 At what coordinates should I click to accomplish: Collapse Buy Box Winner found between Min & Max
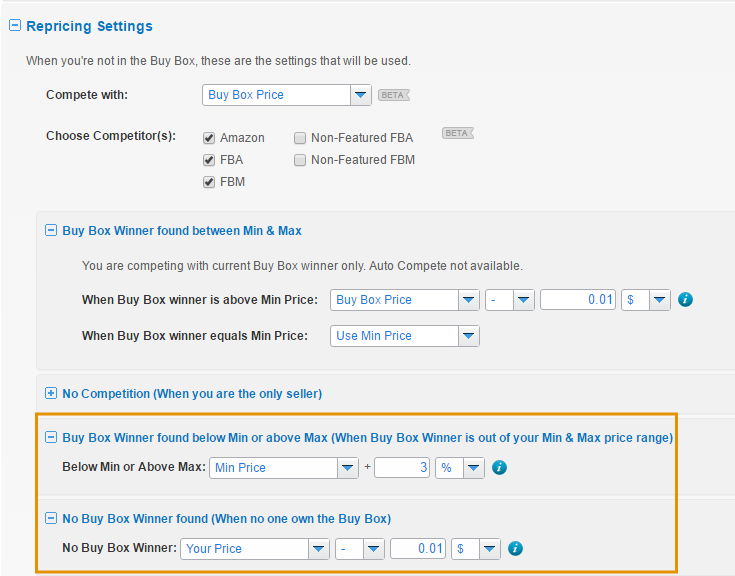tap(51, 230)
